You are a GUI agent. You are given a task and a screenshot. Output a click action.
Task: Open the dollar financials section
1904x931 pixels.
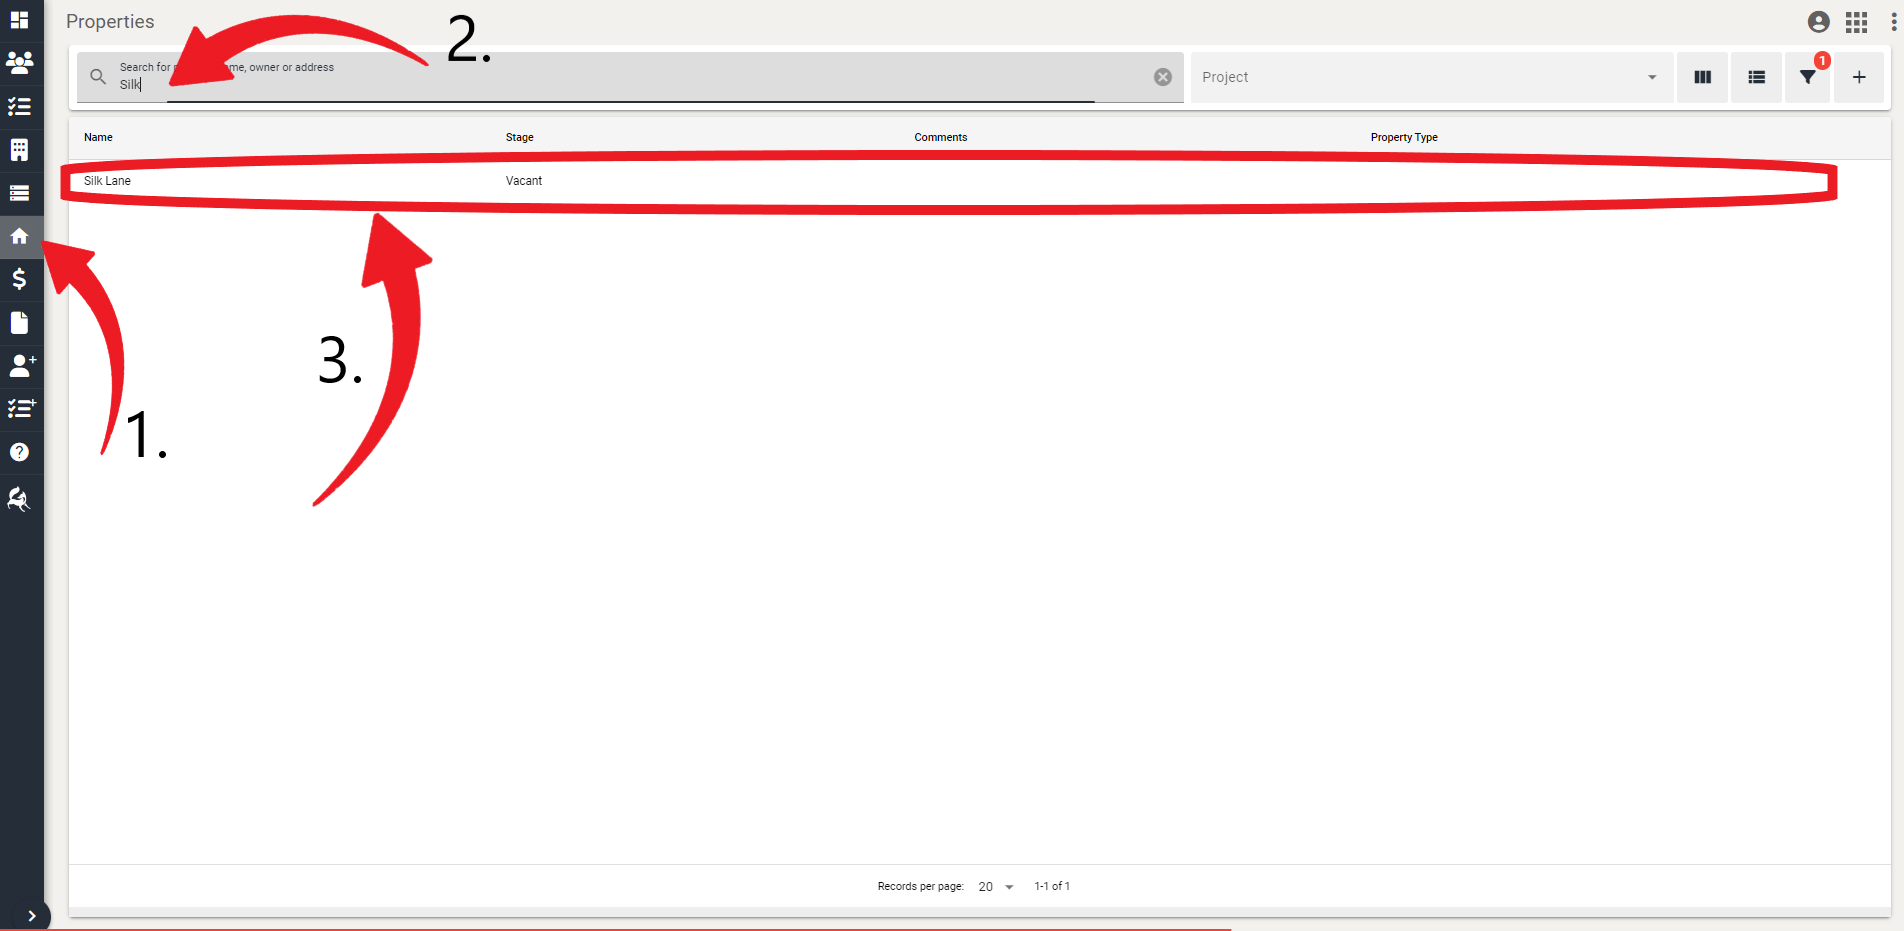pyautogui.click(x=20, y=279)
